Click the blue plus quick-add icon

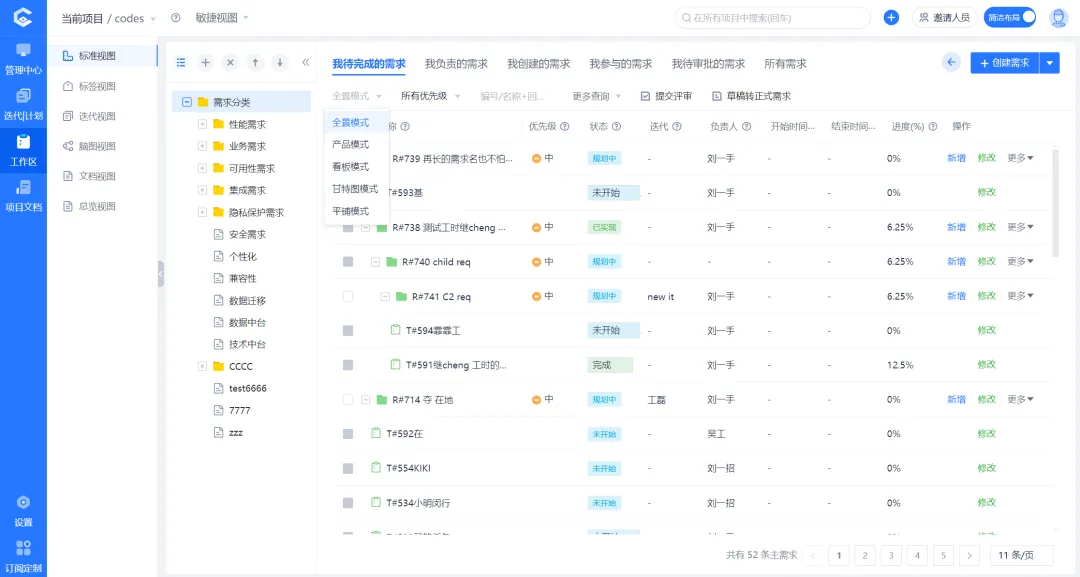(891, 18)
